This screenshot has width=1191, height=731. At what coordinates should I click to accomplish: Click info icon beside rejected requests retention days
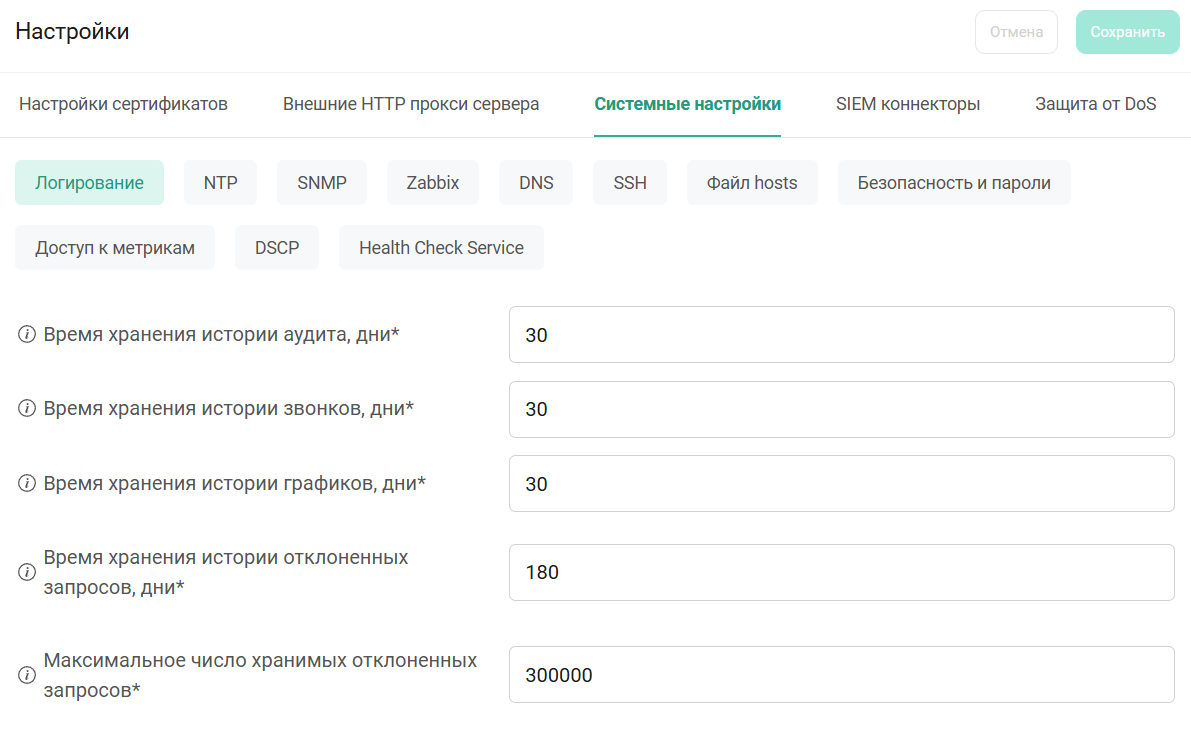coord(27,572)
